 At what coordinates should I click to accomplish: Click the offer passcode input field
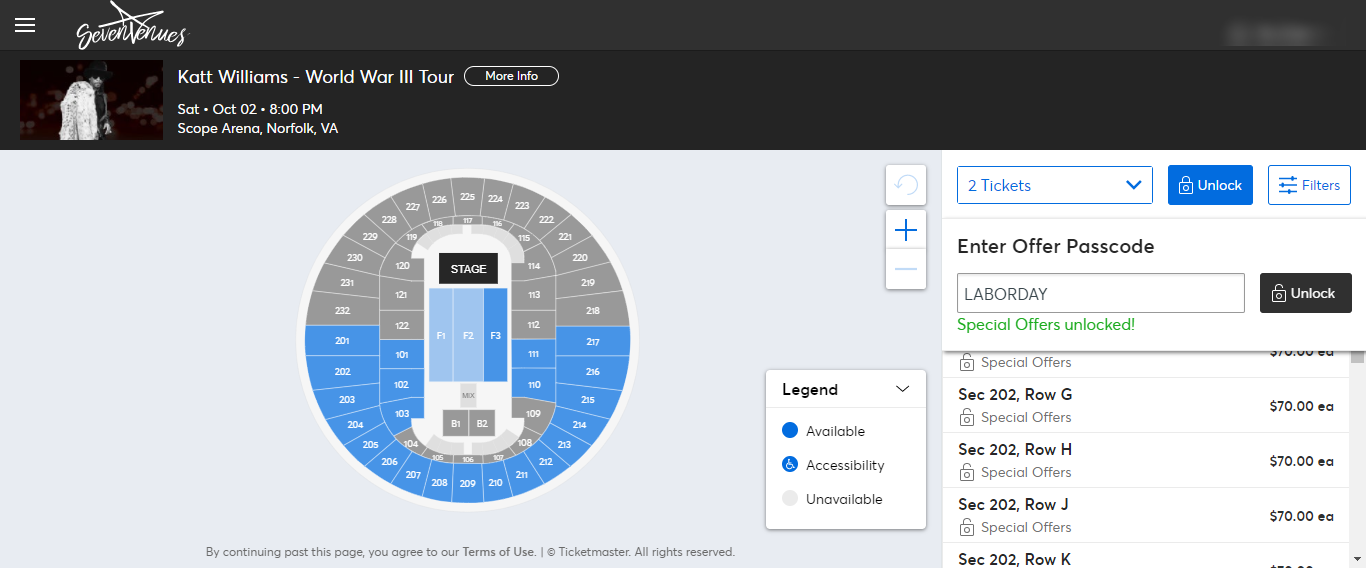[1100, 294]
